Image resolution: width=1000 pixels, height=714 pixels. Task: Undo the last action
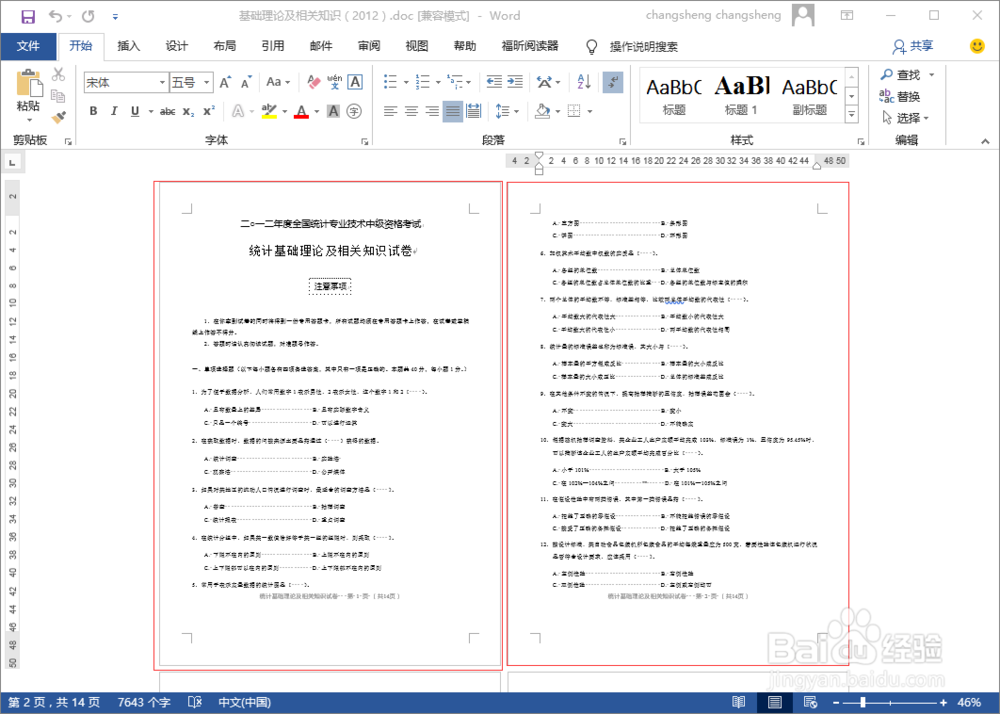pyautogui.click(x=55, y=17)
